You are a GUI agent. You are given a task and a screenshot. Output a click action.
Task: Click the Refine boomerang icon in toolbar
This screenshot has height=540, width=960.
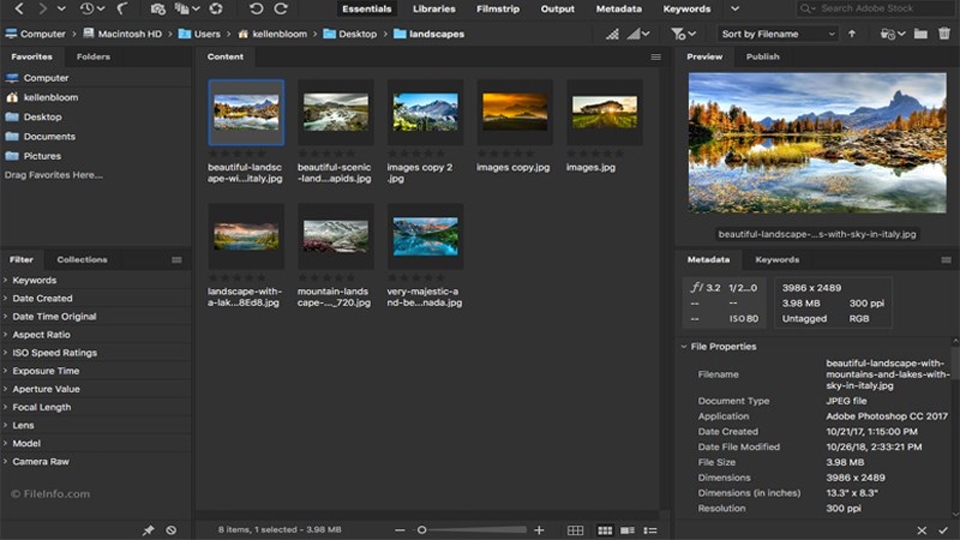click(x=121, y=9)
